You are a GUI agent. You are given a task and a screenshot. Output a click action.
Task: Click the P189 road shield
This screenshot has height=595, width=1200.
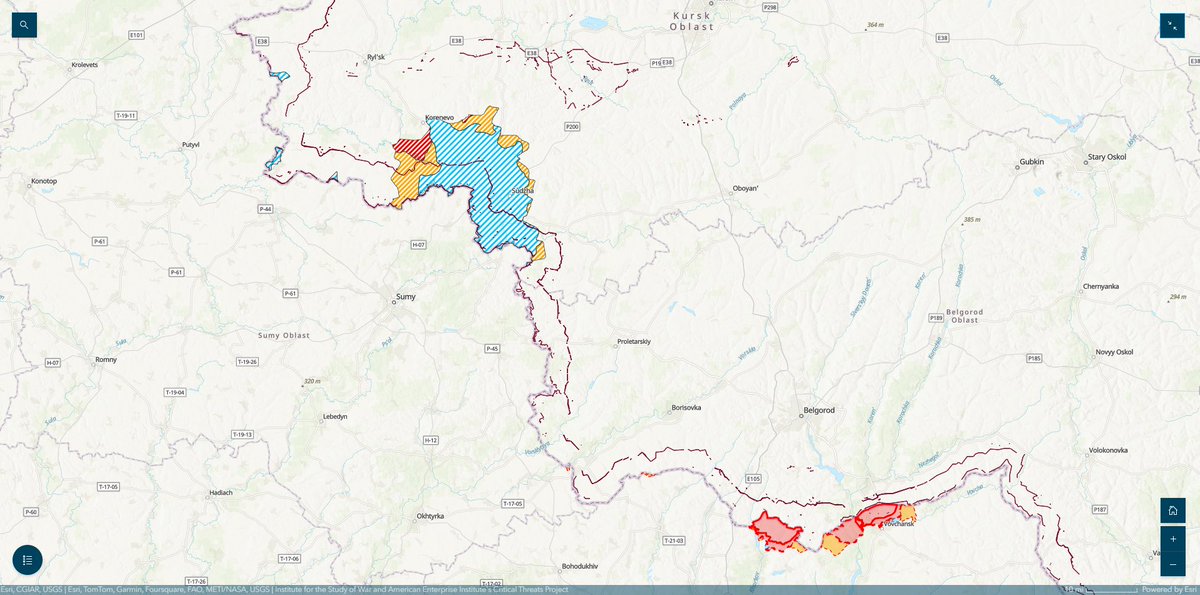936,318
